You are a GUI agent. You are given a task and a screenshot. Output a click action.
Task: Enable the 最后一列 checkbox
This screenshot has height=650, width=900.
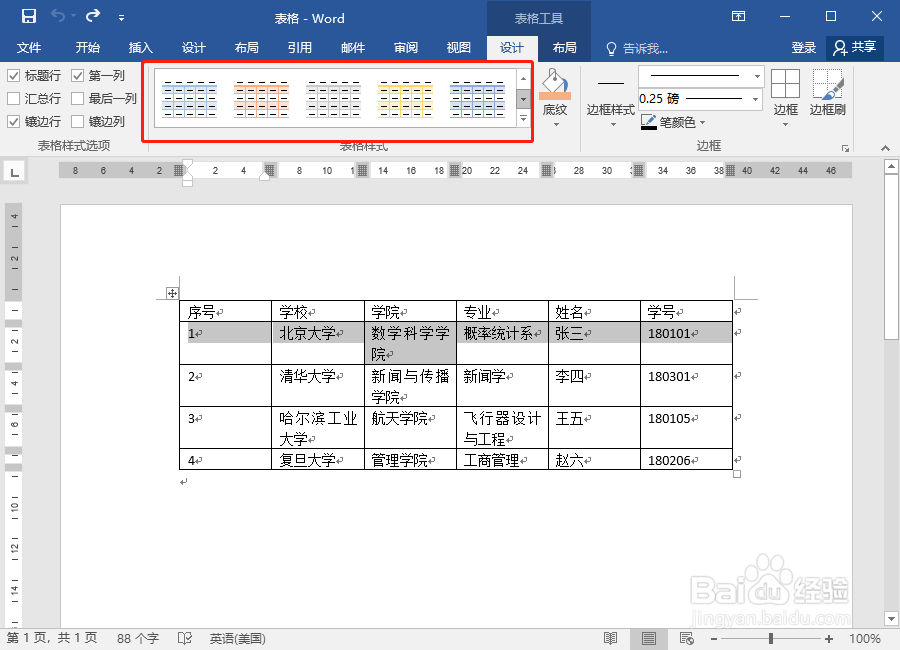tap(77, 98)
